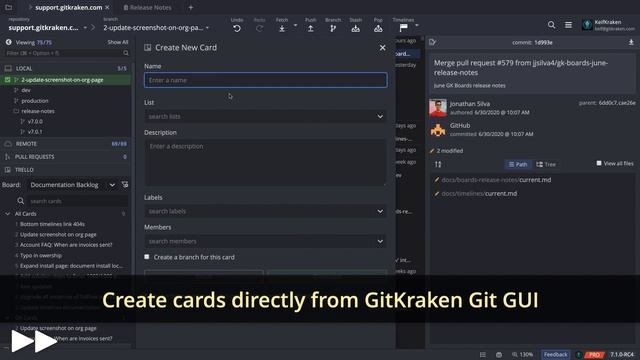Click the download icon in commit panel
The image size is (640, 360).
point(631,42)
